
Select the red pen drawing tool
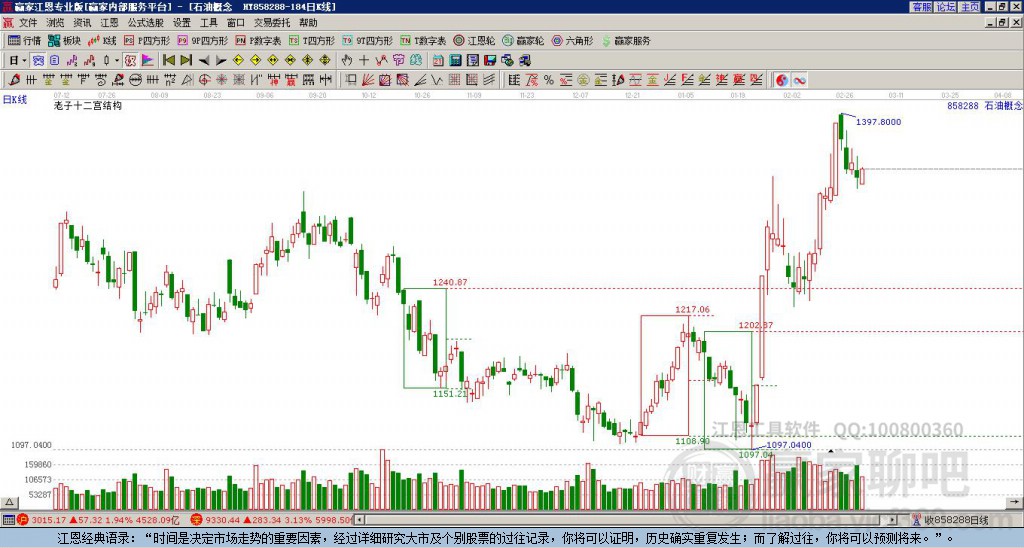[x=14, y=80]
